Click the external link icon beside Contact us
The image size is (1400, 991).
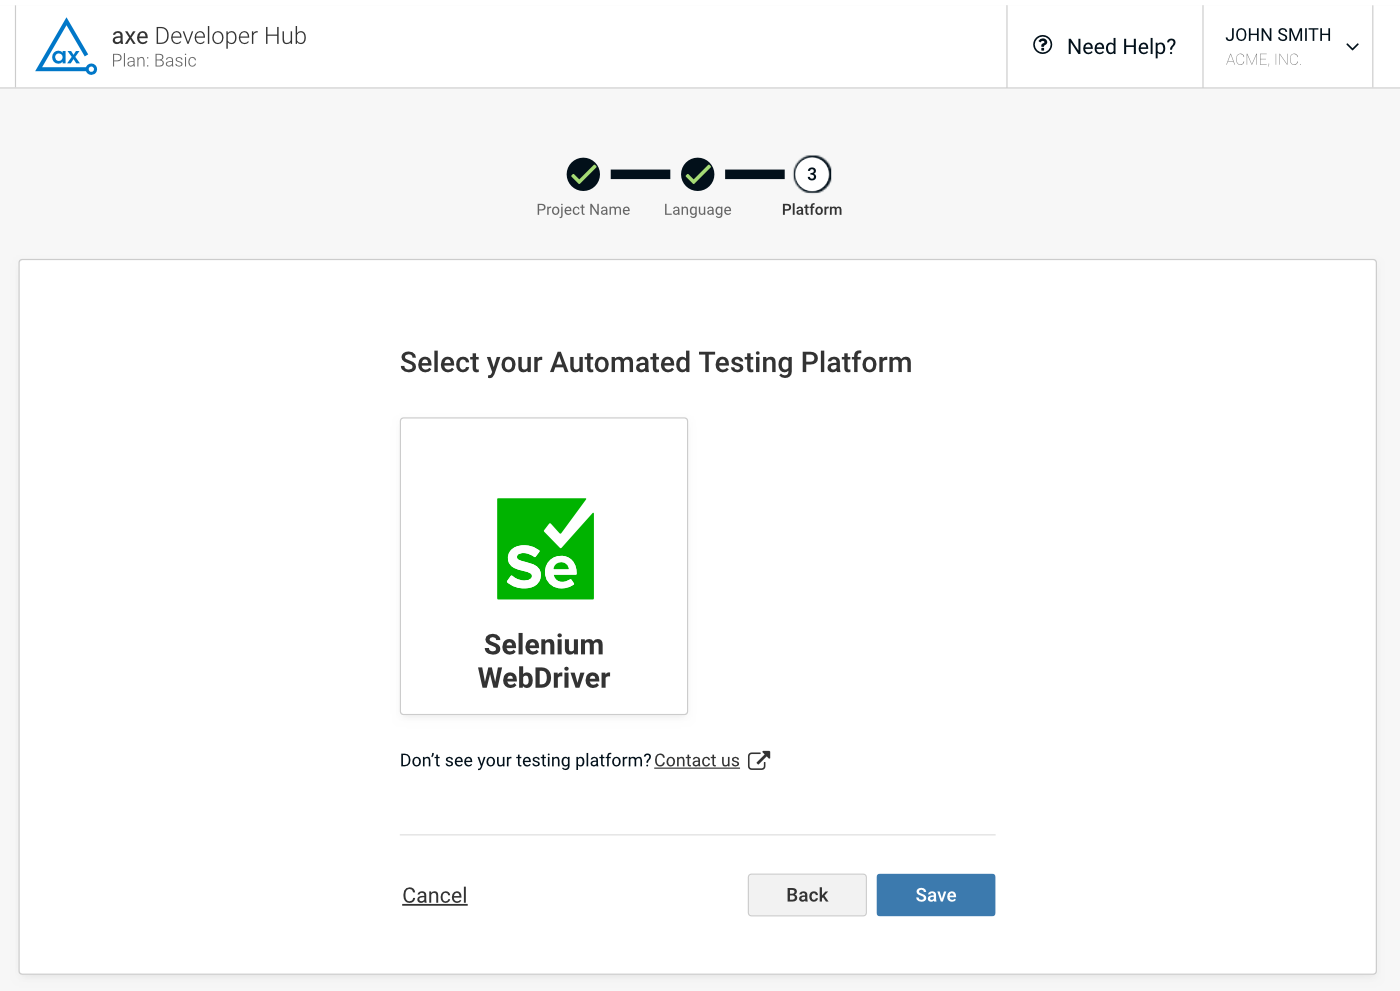point(759,760)
